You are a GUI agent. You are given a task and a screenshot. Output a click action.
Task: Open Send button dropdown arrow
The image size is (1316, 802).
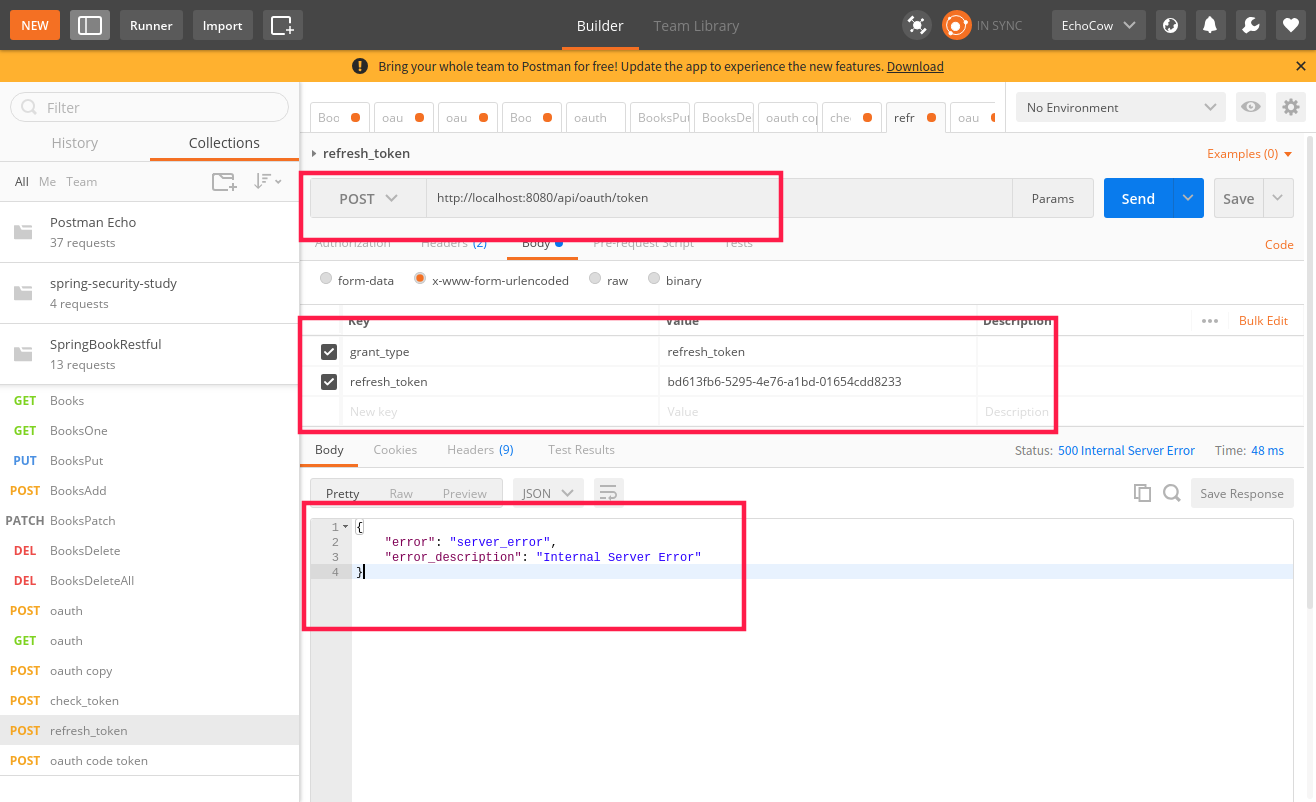point(1187,198)
